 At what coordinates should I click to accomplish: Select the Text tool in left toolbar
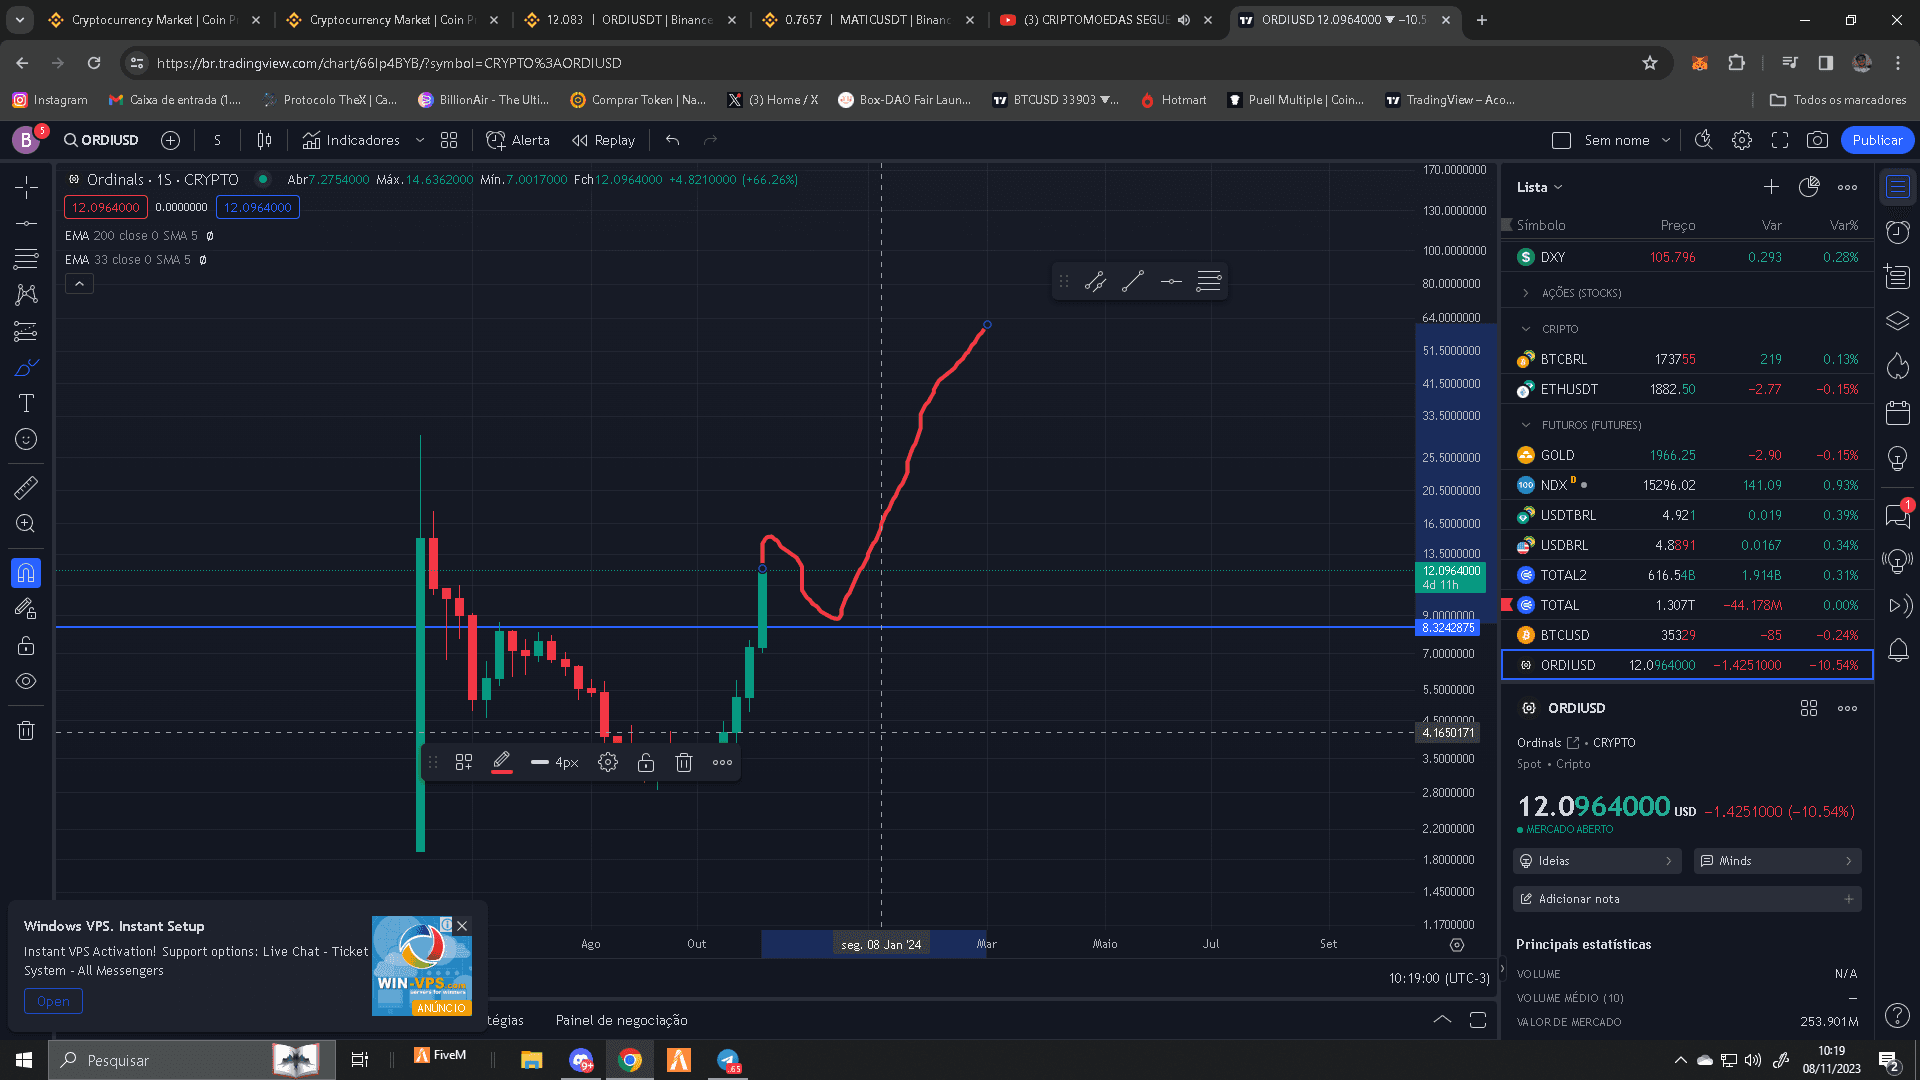[26, 403]
